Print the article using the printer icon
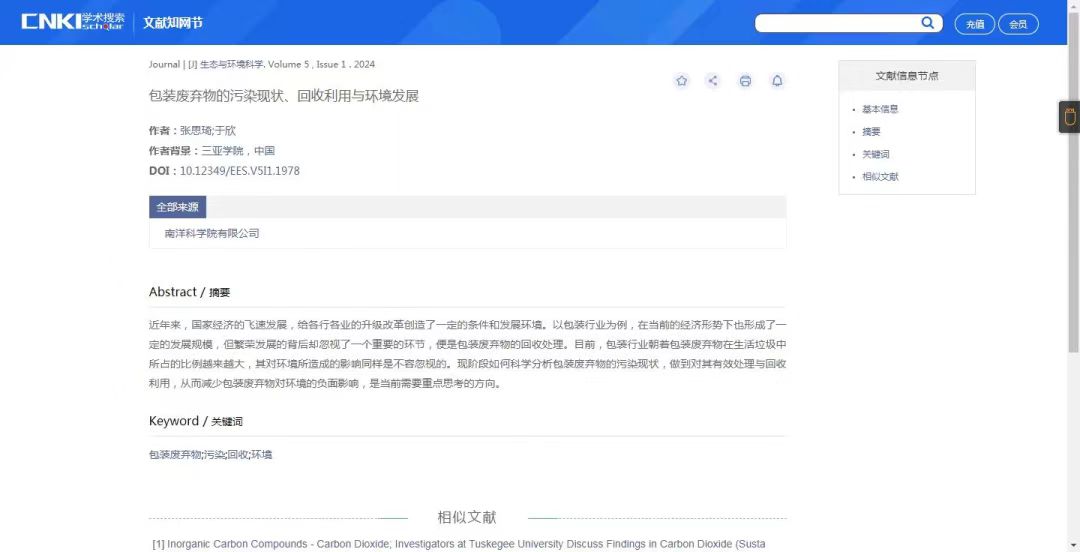The height and width of the screenshot is (552, 1080). [x=745, y=81]
